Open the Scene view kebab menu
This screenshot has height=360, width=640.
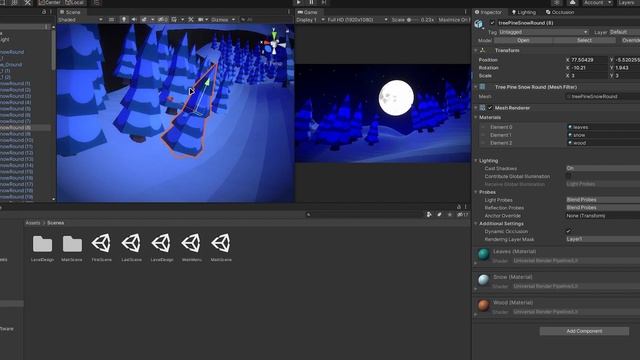289,12
